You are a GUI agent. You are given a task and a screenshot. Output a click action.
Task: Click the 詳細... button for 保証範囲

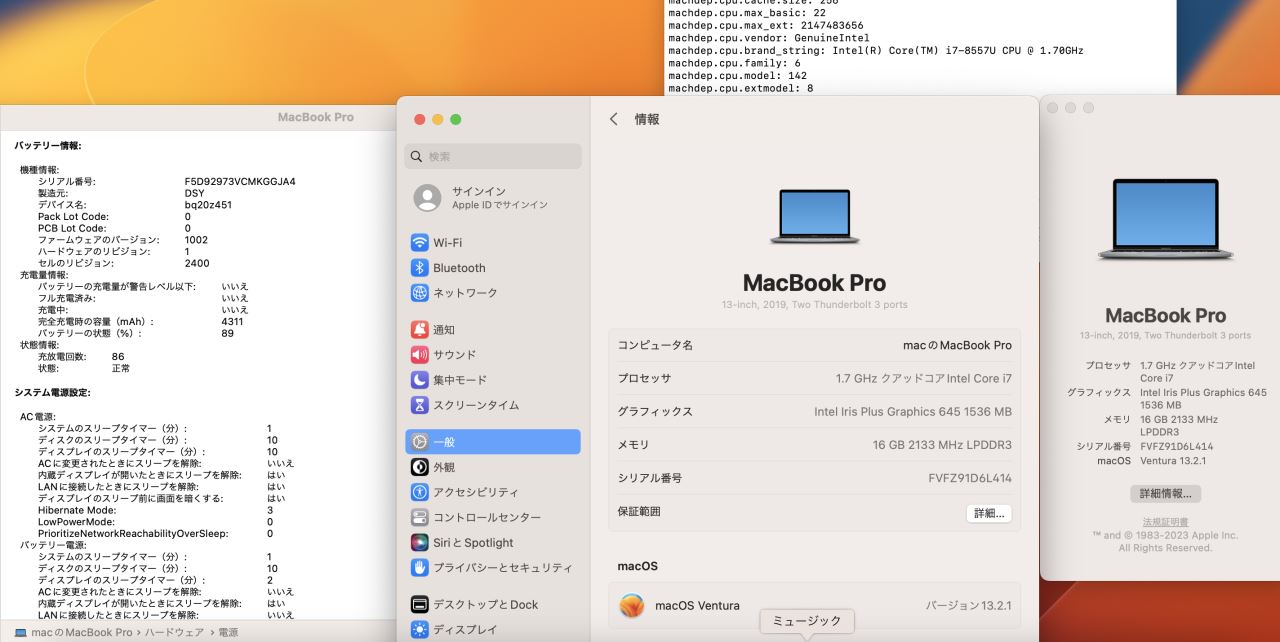989,513
